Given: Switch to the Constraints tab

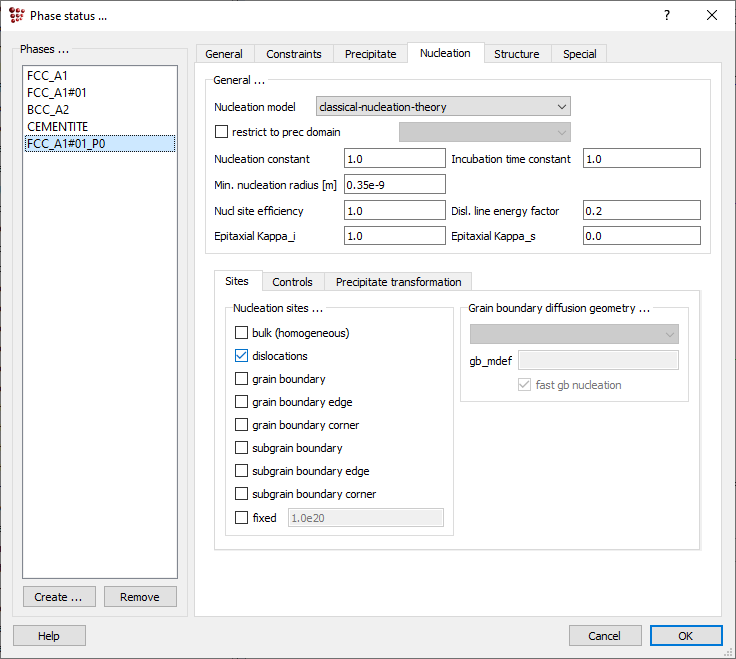Looking at the screenshot, I should coord(294,54).
